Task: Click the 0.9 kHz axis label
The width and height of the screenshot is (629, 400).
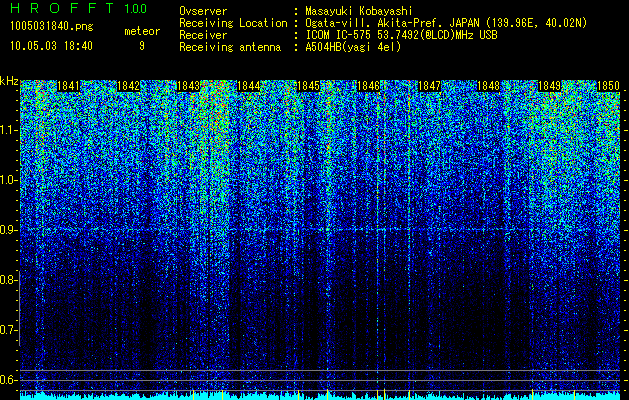Action: 8,230
